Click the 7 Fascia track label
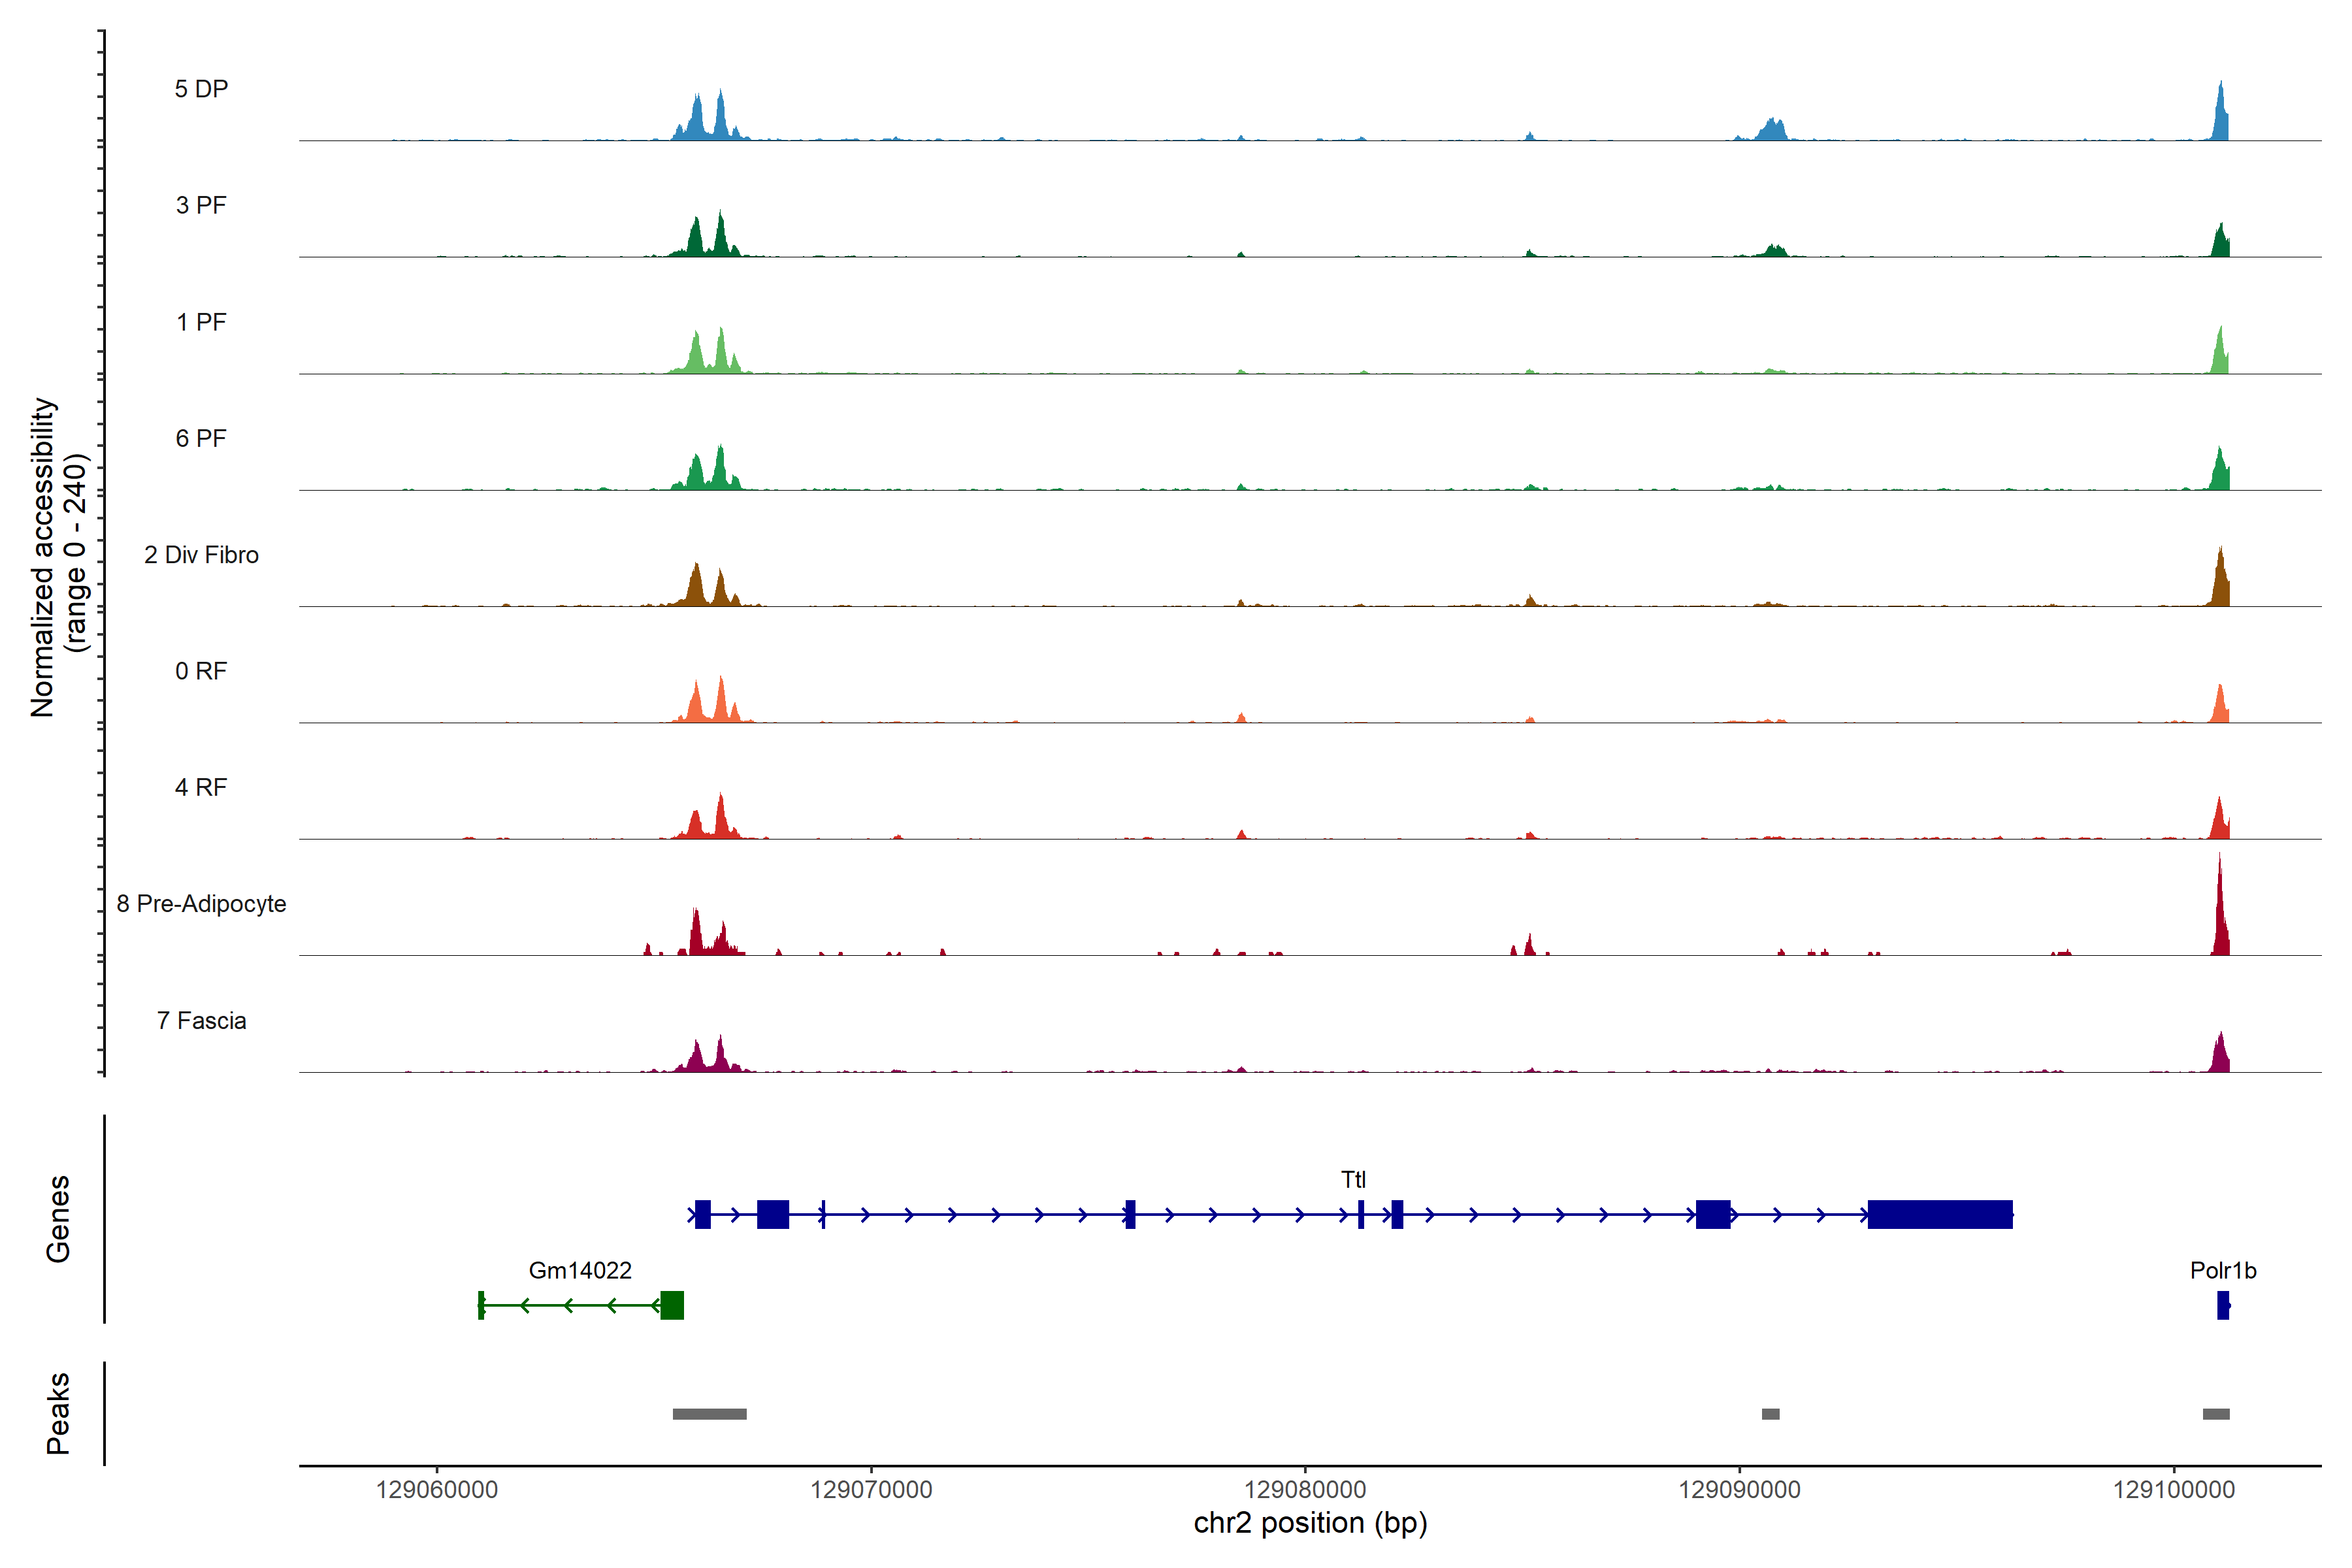 tap(201, 1021)
